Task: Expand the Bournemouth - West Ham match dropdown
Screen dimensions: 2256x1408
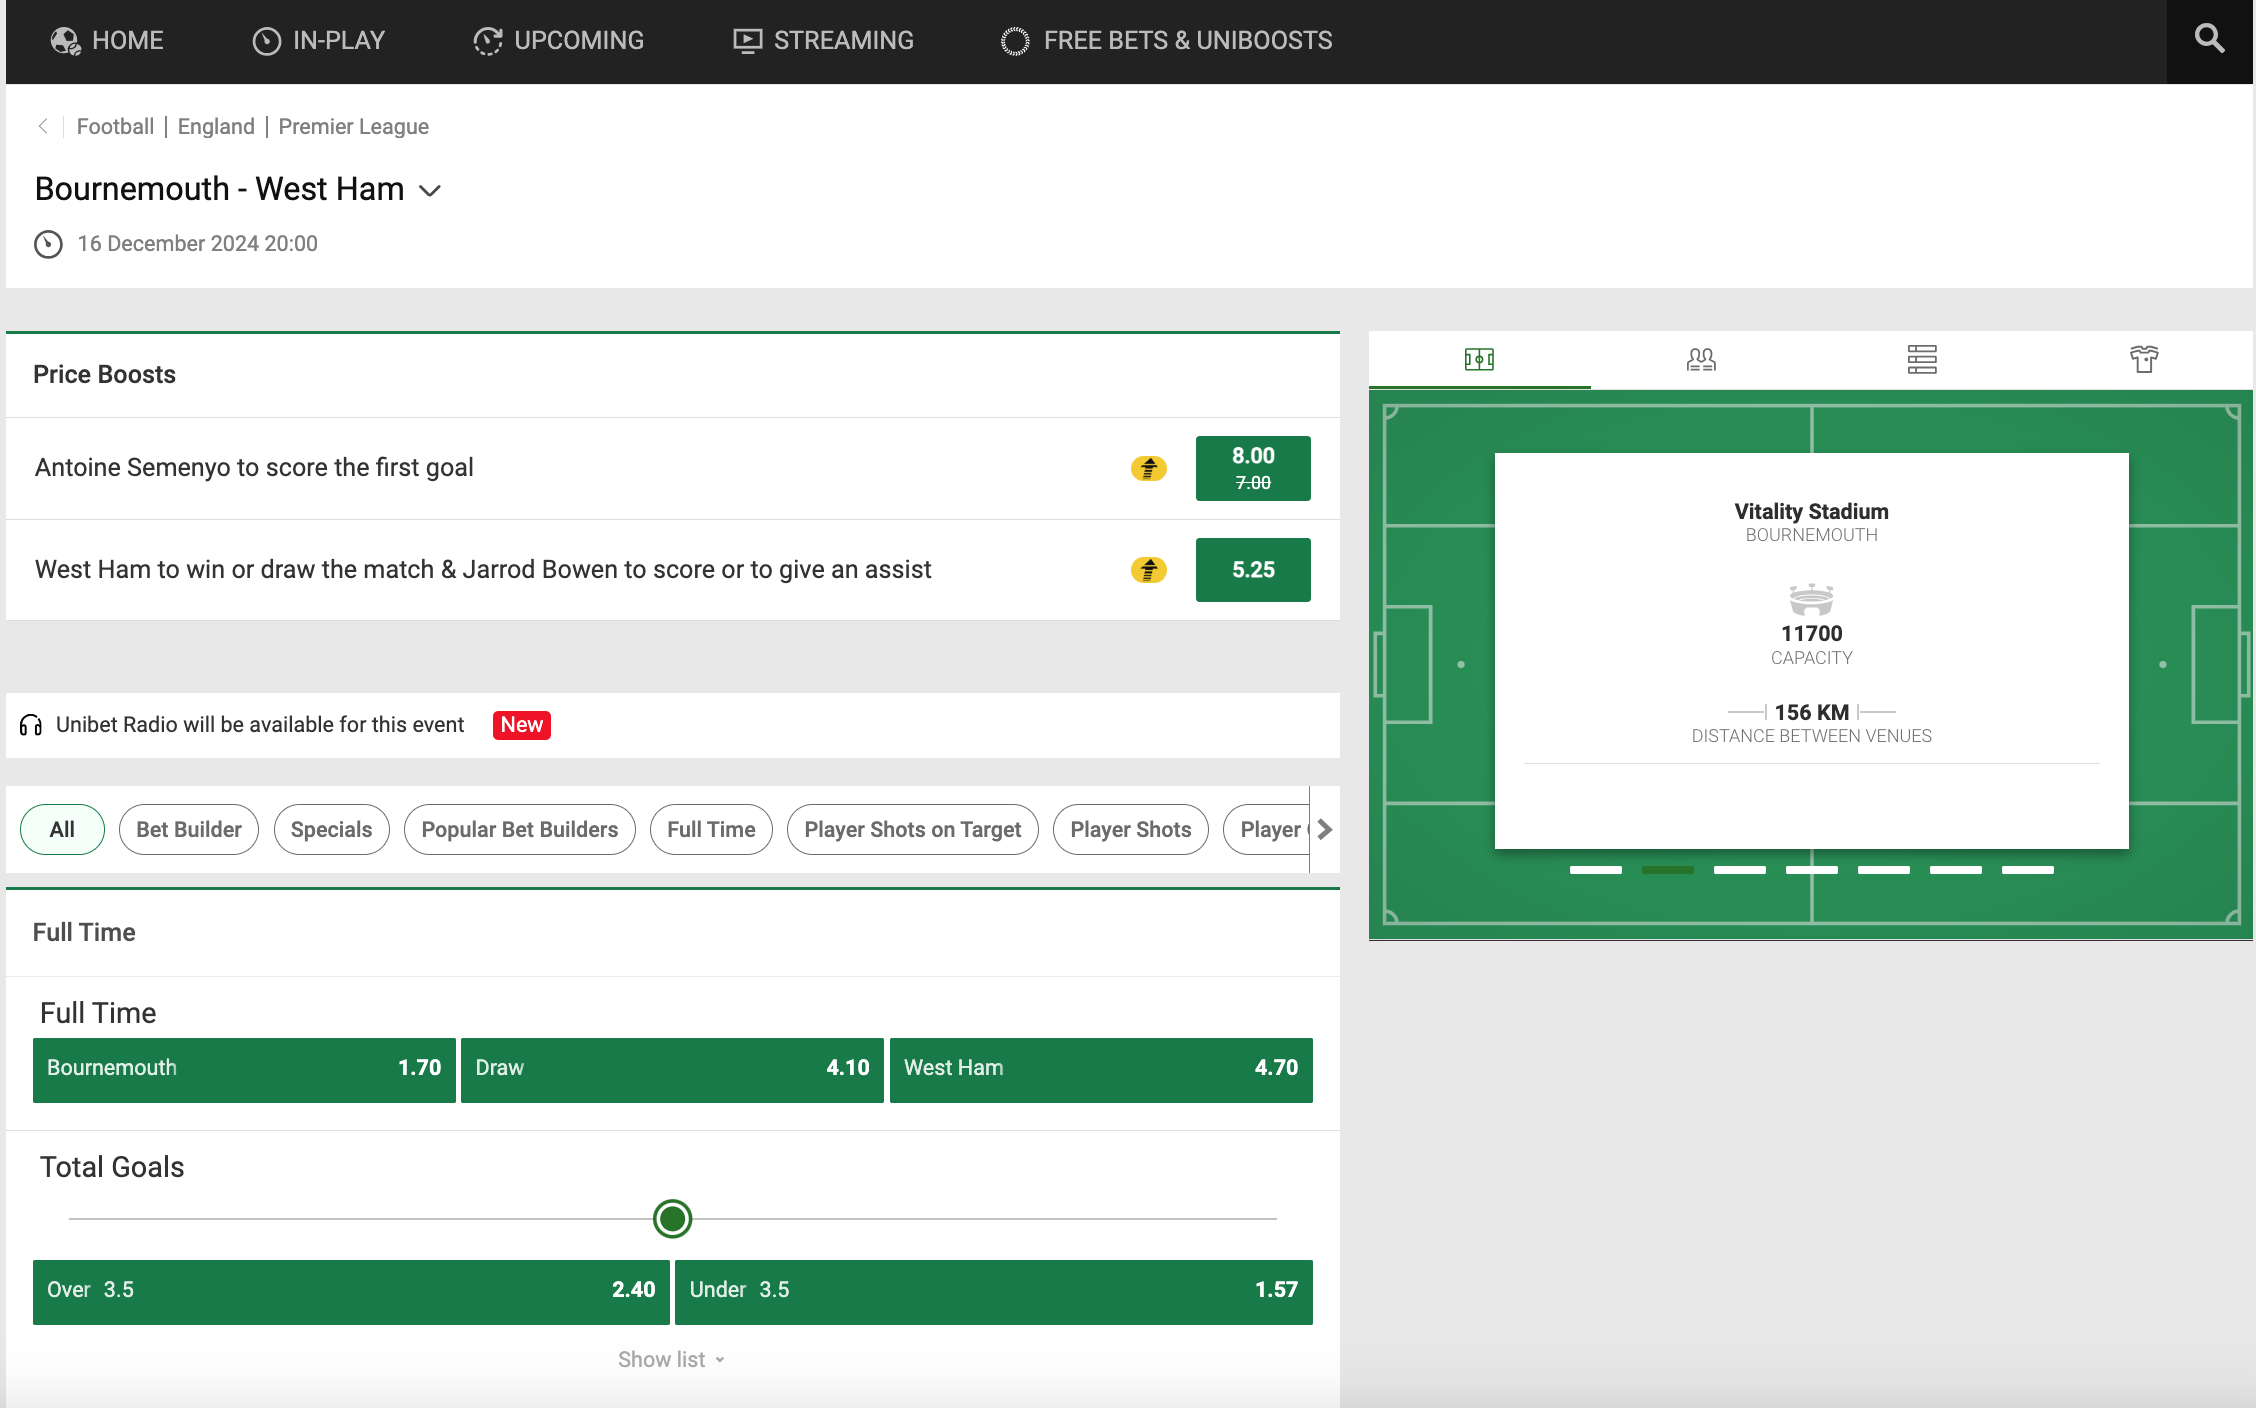Action: [x=430, y=190]
